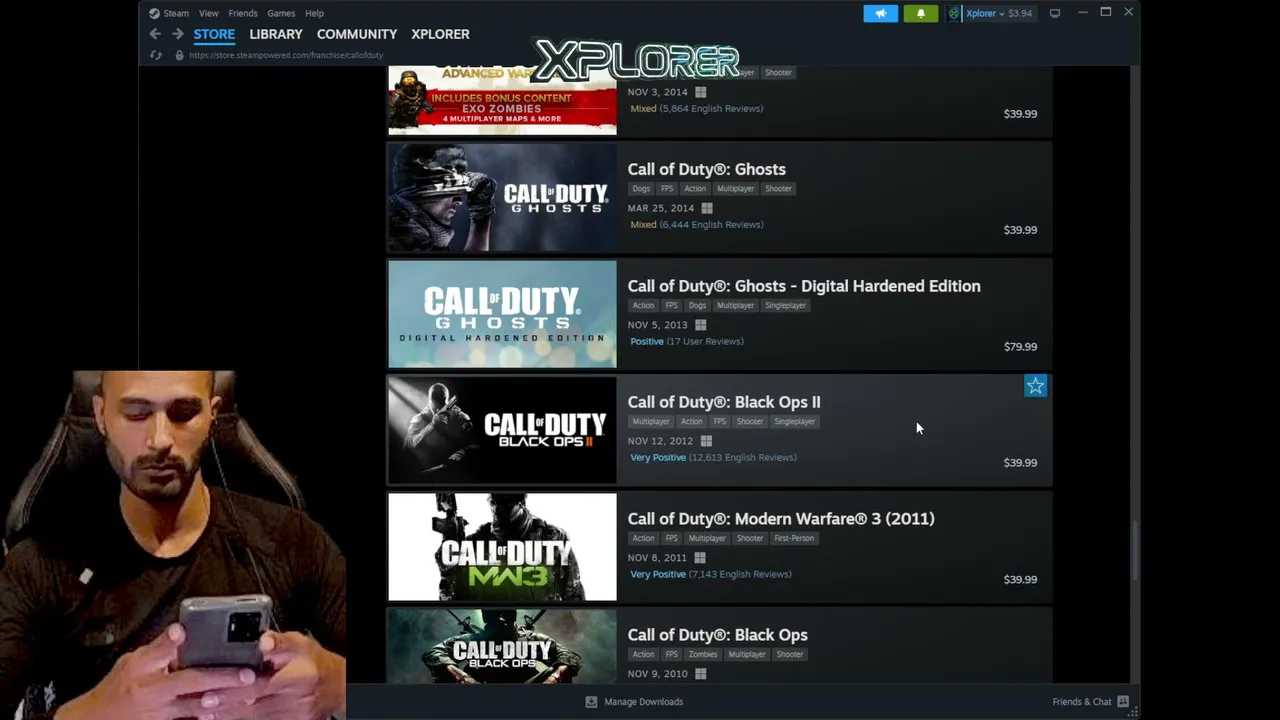Click the First-Person tag under Modern Warfare 3
Viewport: 1280px width, 720px height.
794,539
